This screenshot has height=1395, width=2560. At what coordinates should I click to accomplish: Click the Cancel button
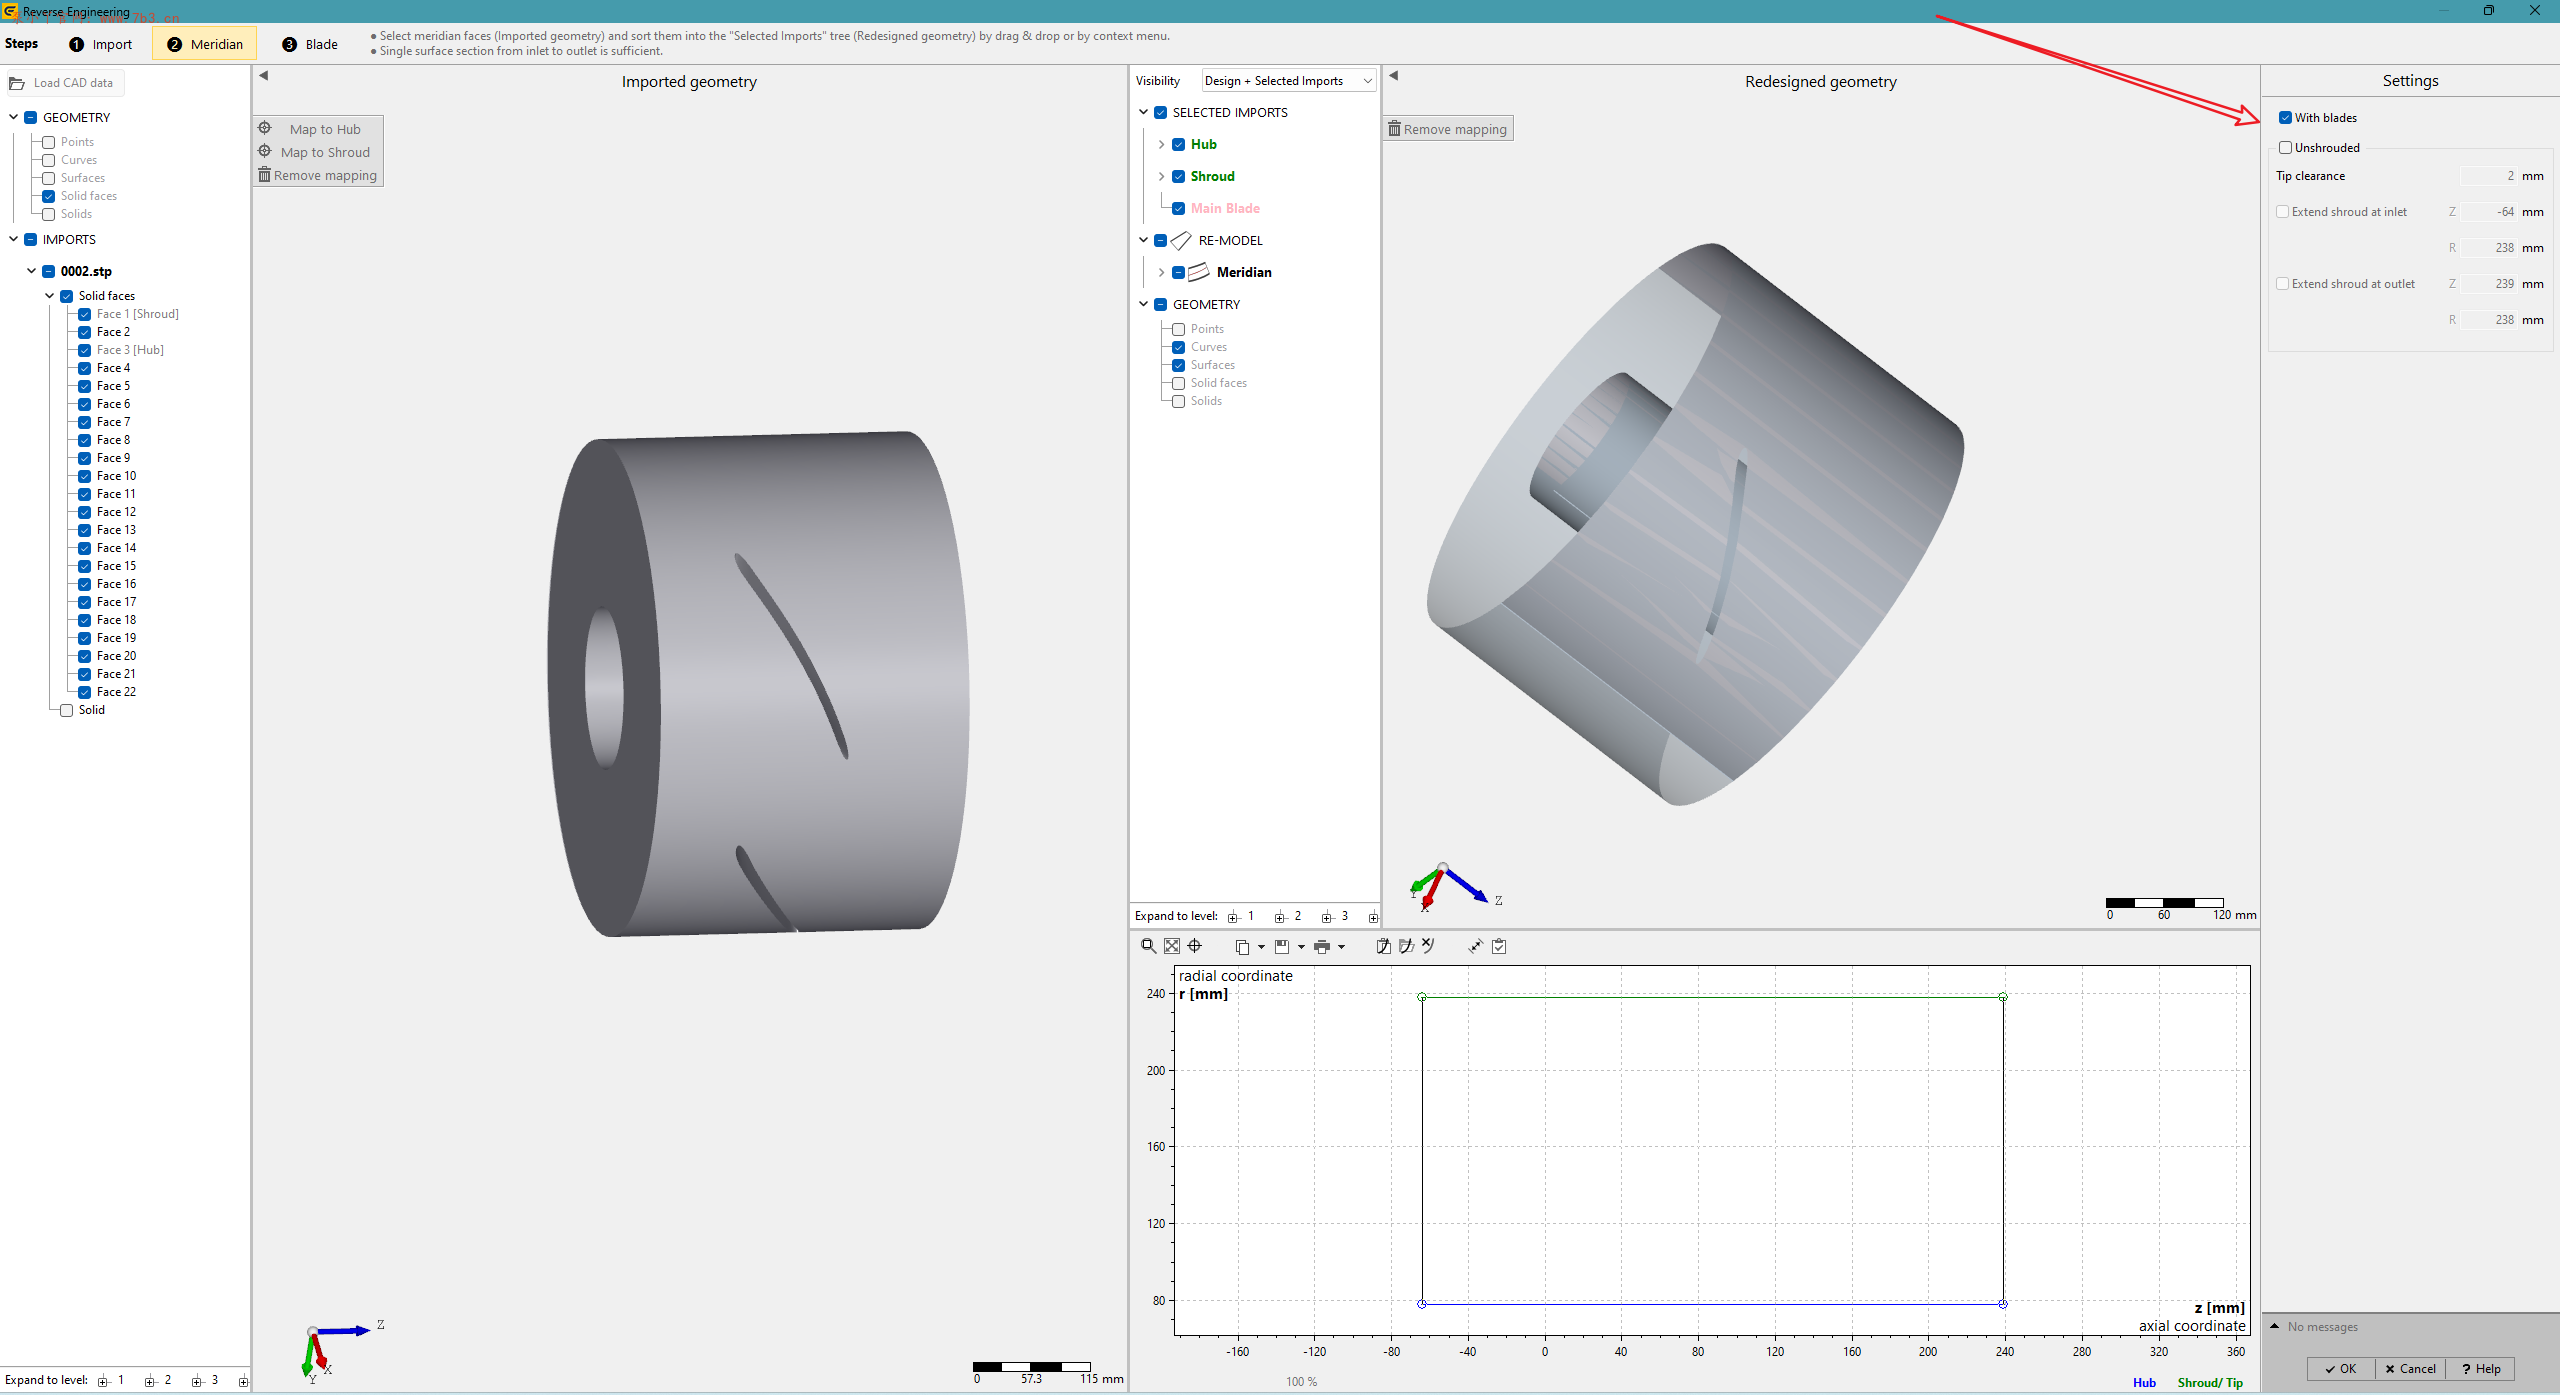[2410, 1369]
